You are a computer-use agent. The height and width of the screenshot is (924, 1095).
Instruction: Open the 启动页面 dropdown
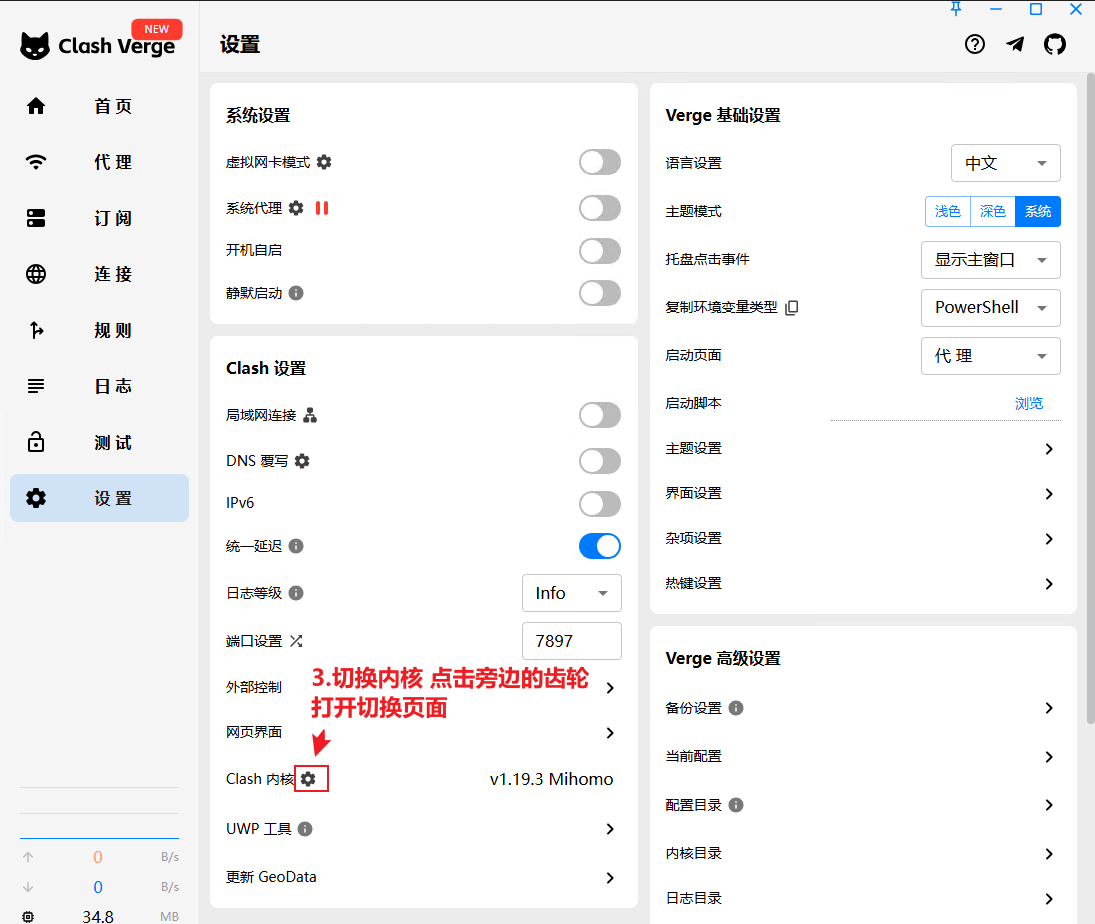pos(990,356)
